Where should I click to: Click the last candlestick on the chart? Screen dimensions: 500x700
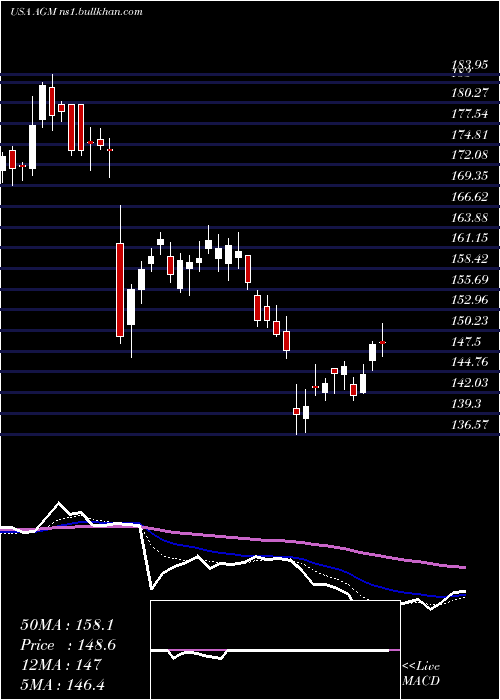coord(383,342)
